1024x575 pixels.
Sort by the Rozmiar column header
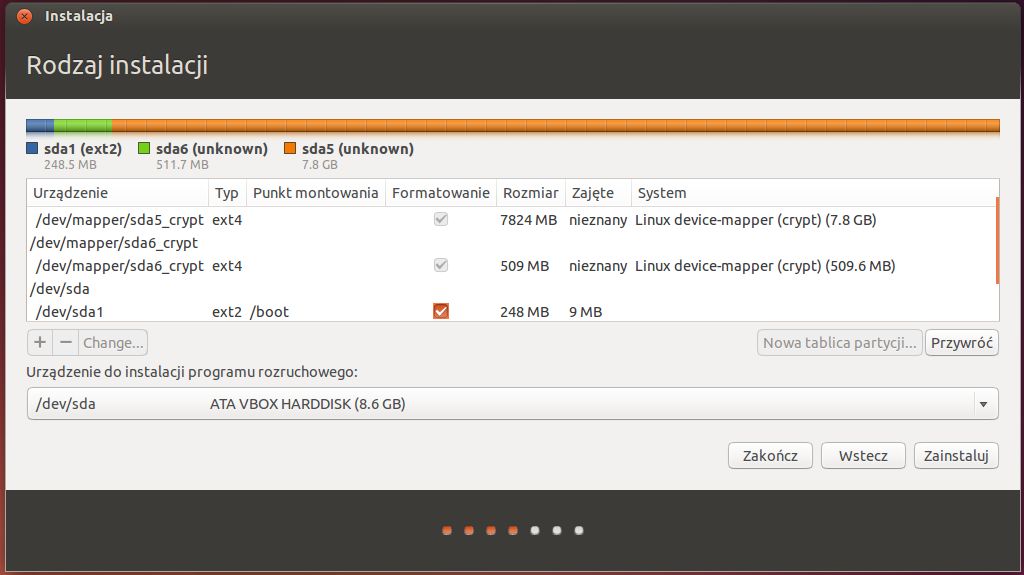[x=530, y=193]
